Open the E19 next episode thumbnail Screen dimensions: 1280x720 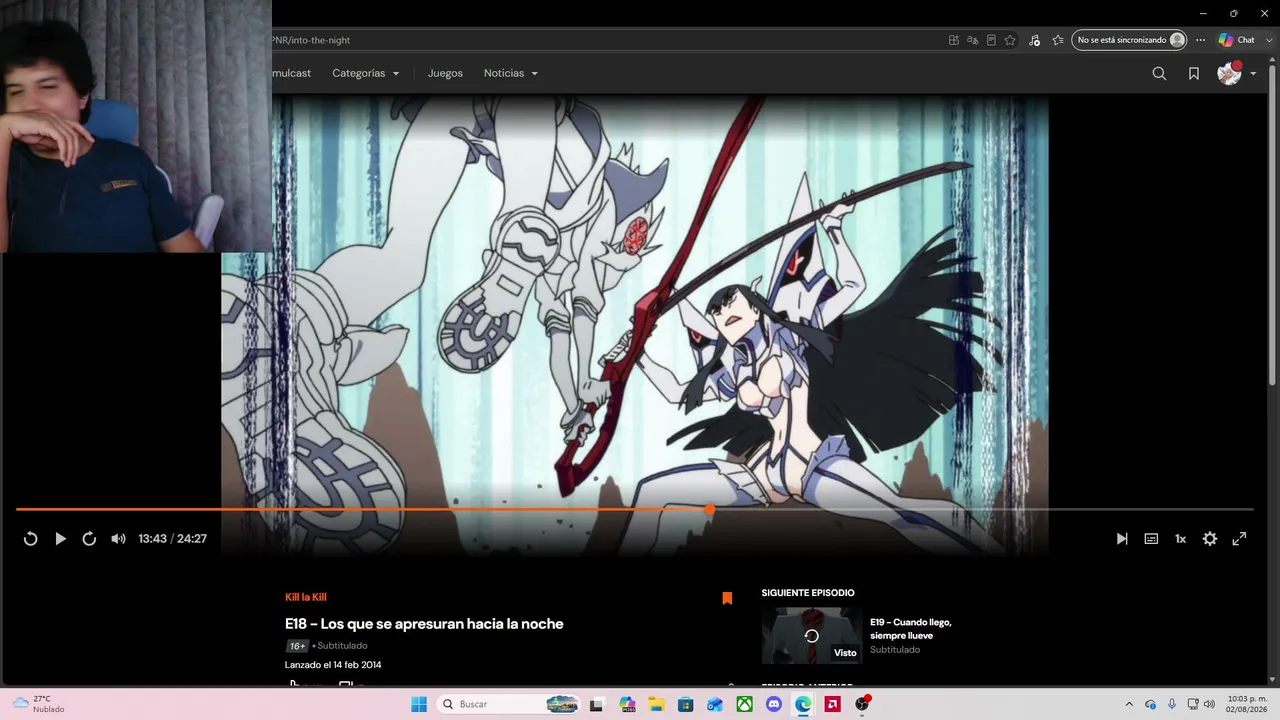812,635
